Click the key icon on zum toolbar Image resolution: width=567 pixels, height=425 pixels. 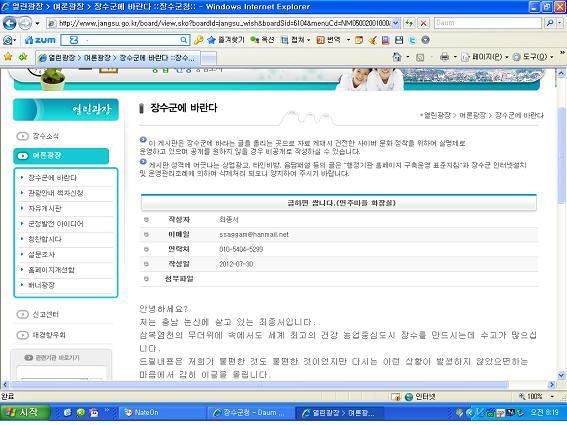pos(198,40)
